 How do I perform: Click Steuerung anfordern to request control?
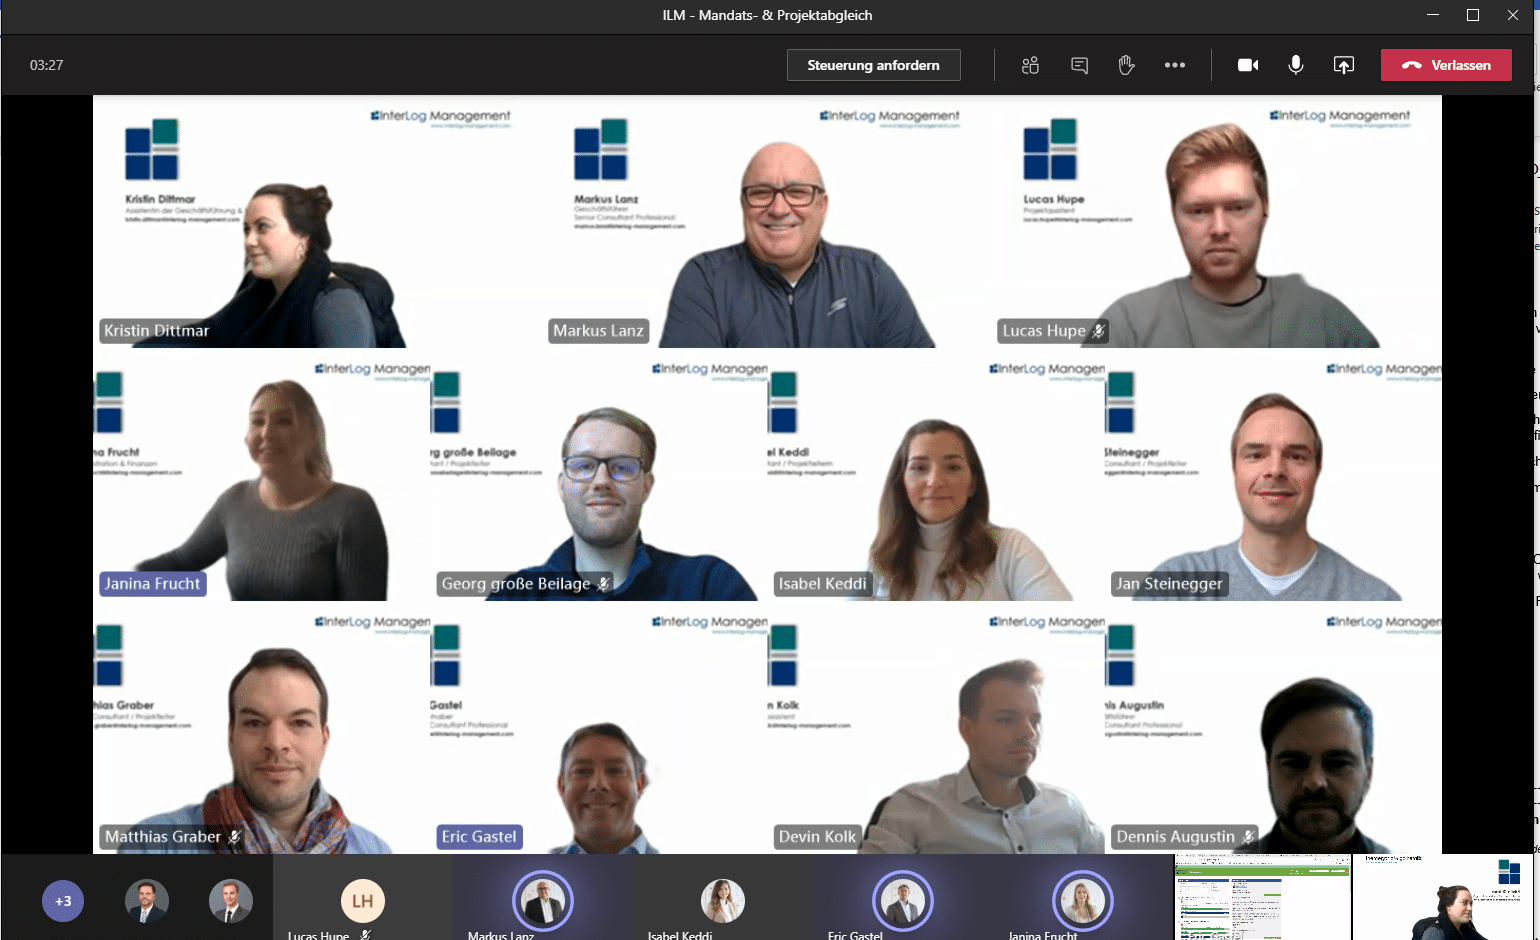(874, 65)
